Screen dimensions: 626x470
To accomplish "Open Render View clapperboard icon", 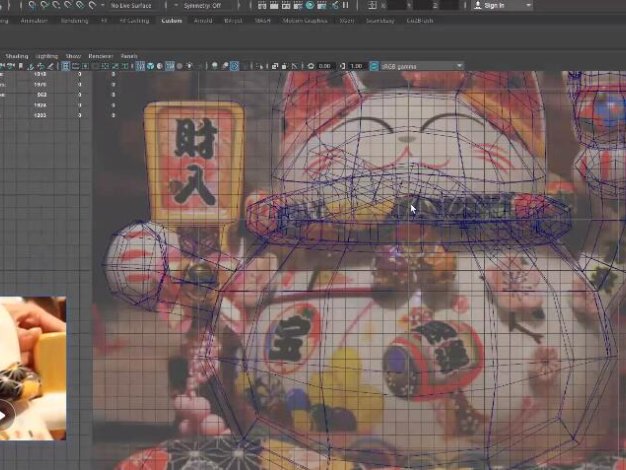I will tap(262, 6).
